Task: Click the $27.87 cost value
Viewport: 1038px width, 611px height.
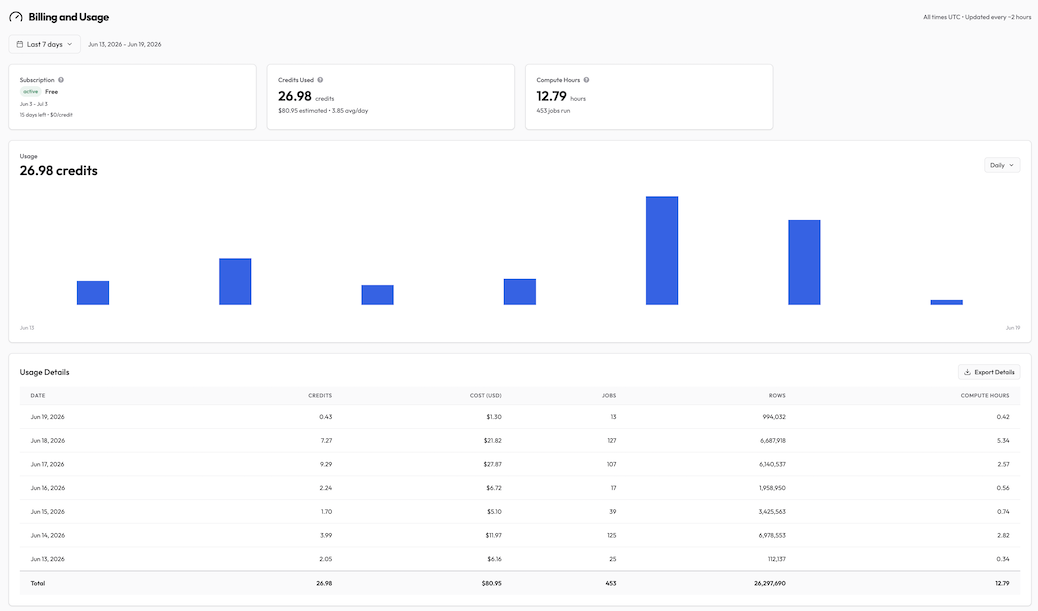Action: point(493,465)
